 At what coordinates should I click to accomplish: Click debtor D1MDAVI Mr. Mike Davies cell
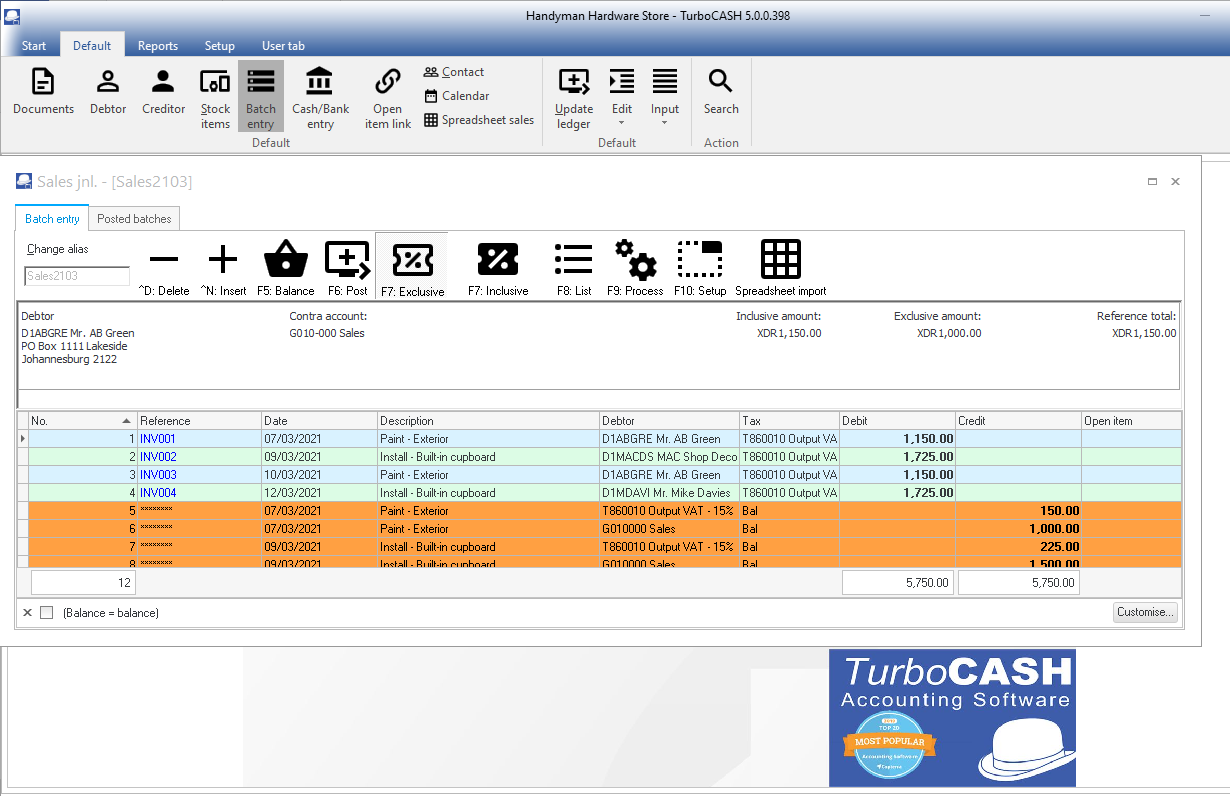coord(669,493)
